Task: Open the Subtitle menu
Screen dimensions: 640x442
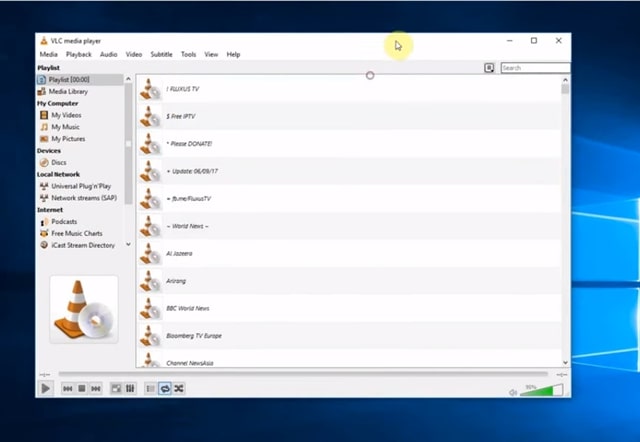Action: 161,54
